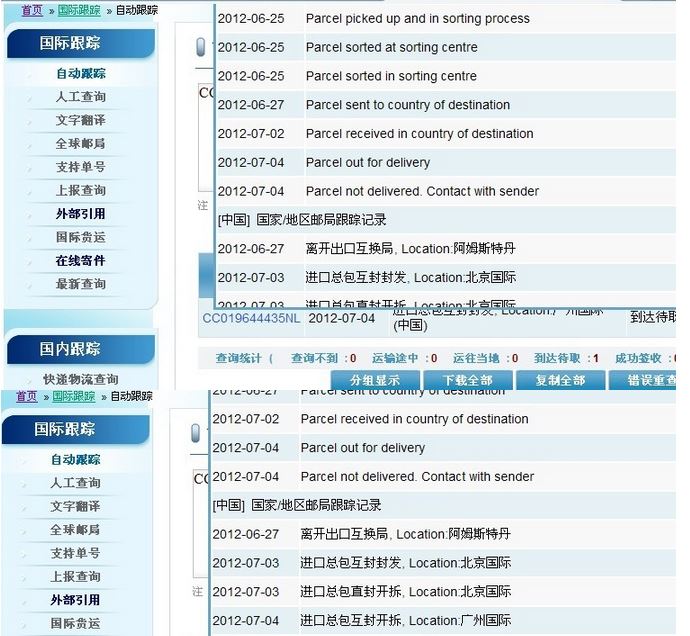The image size is (690, 636).
Task: Click the 2012-07-04 date beside CC019644435NL
Action: point(341,318)
